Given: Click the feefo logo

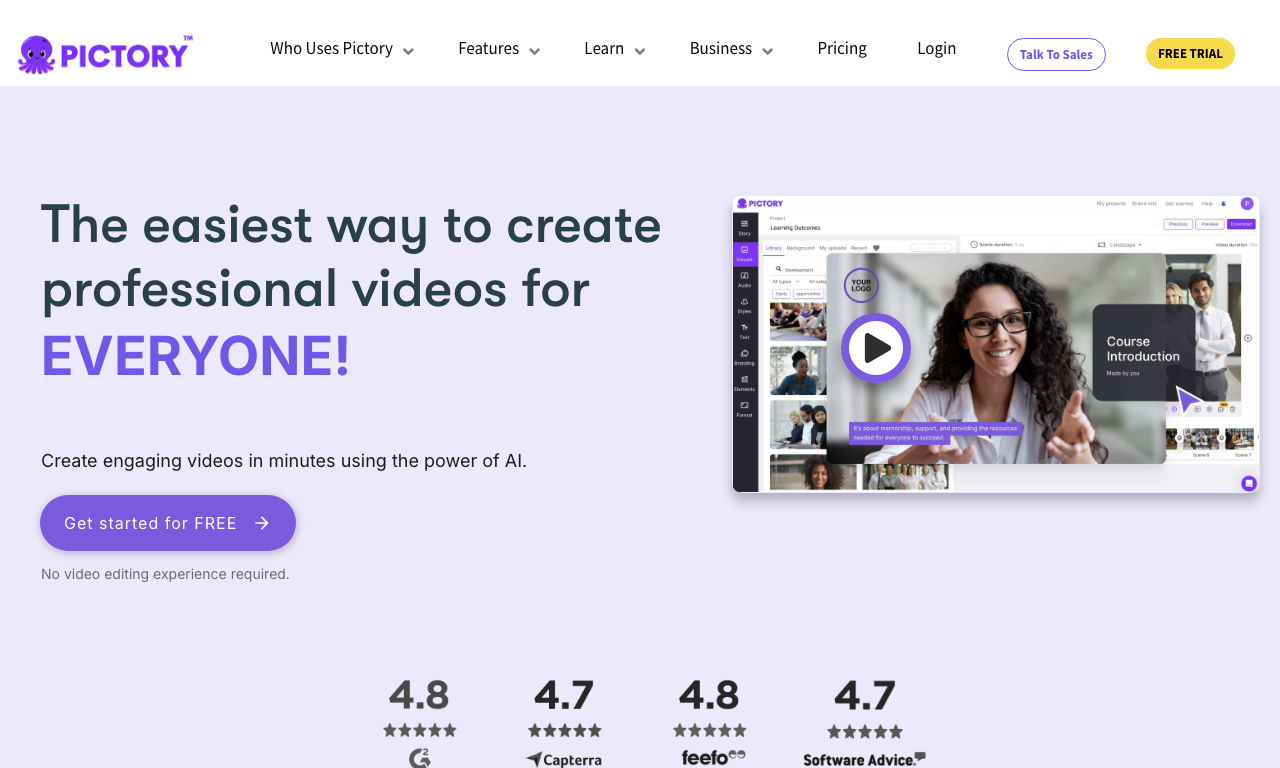Looking at the screenshot, I should pyautogui.click(x=713, y=757).
